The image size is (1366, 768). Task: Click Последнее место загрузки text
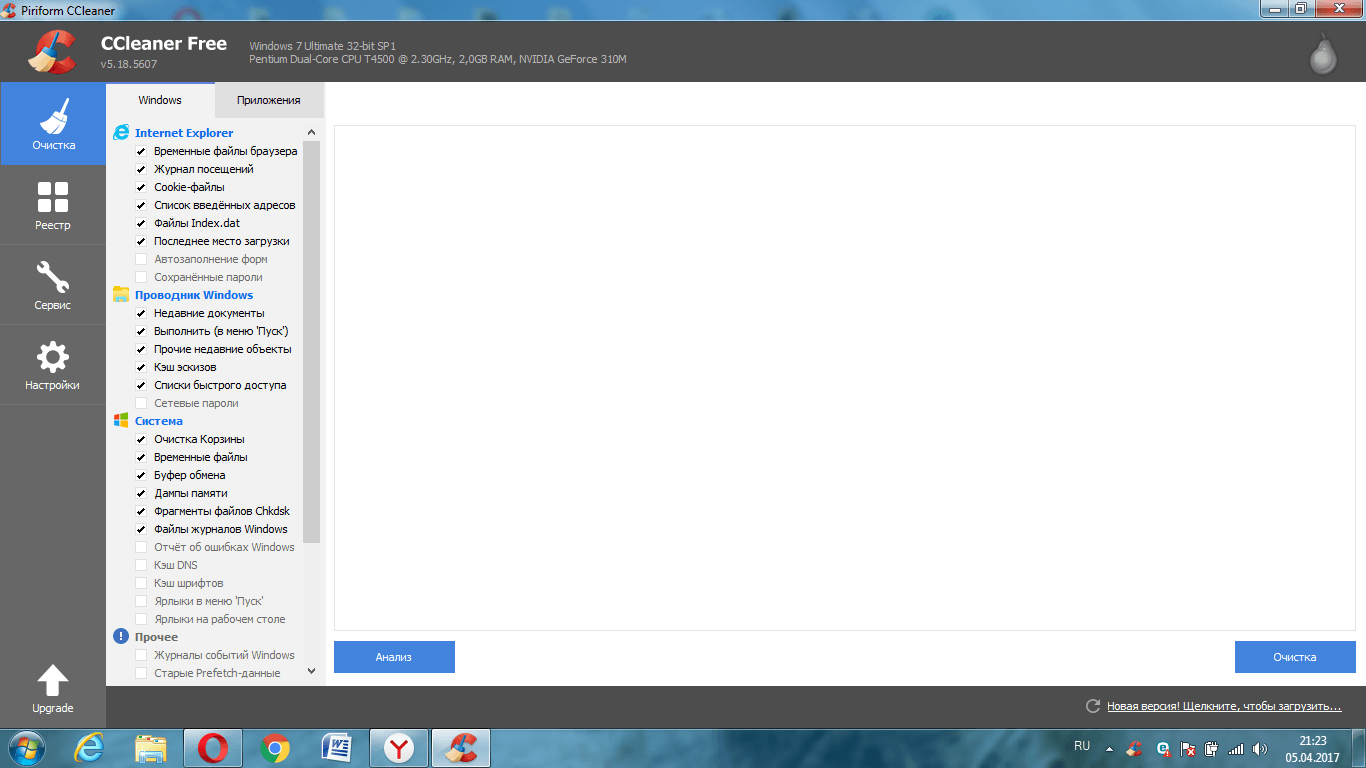point(222,241)
